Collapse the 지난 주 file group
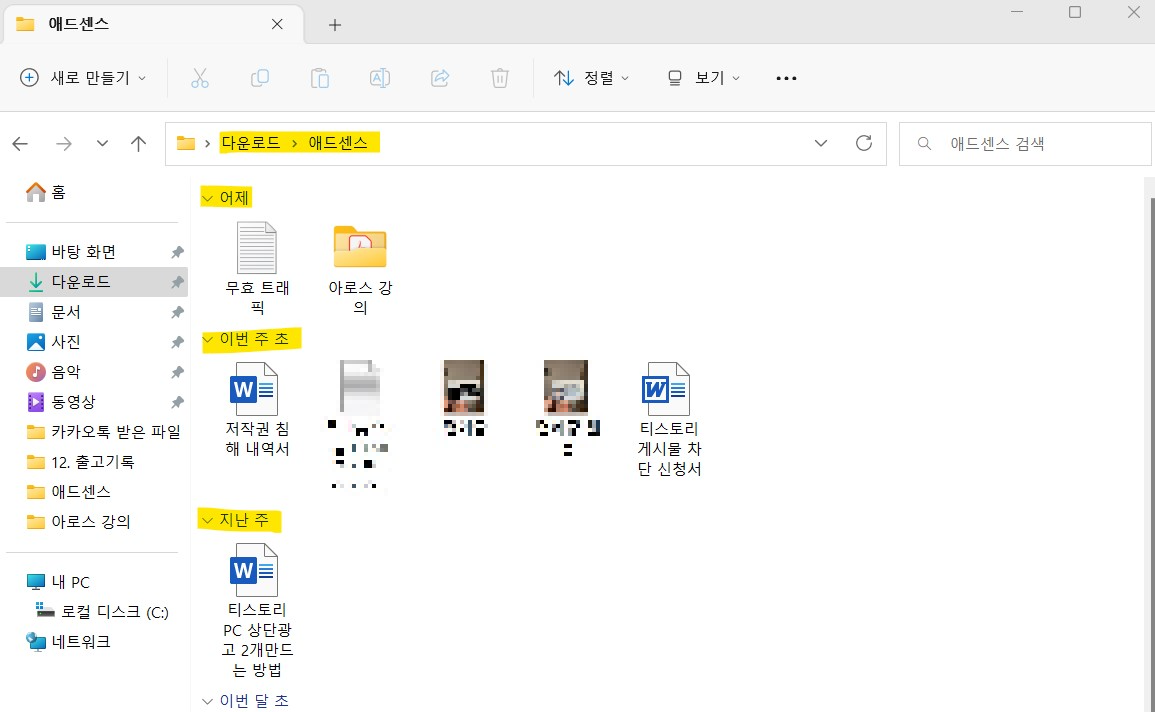Viewport: 1155px width, 712px height. 207,520
